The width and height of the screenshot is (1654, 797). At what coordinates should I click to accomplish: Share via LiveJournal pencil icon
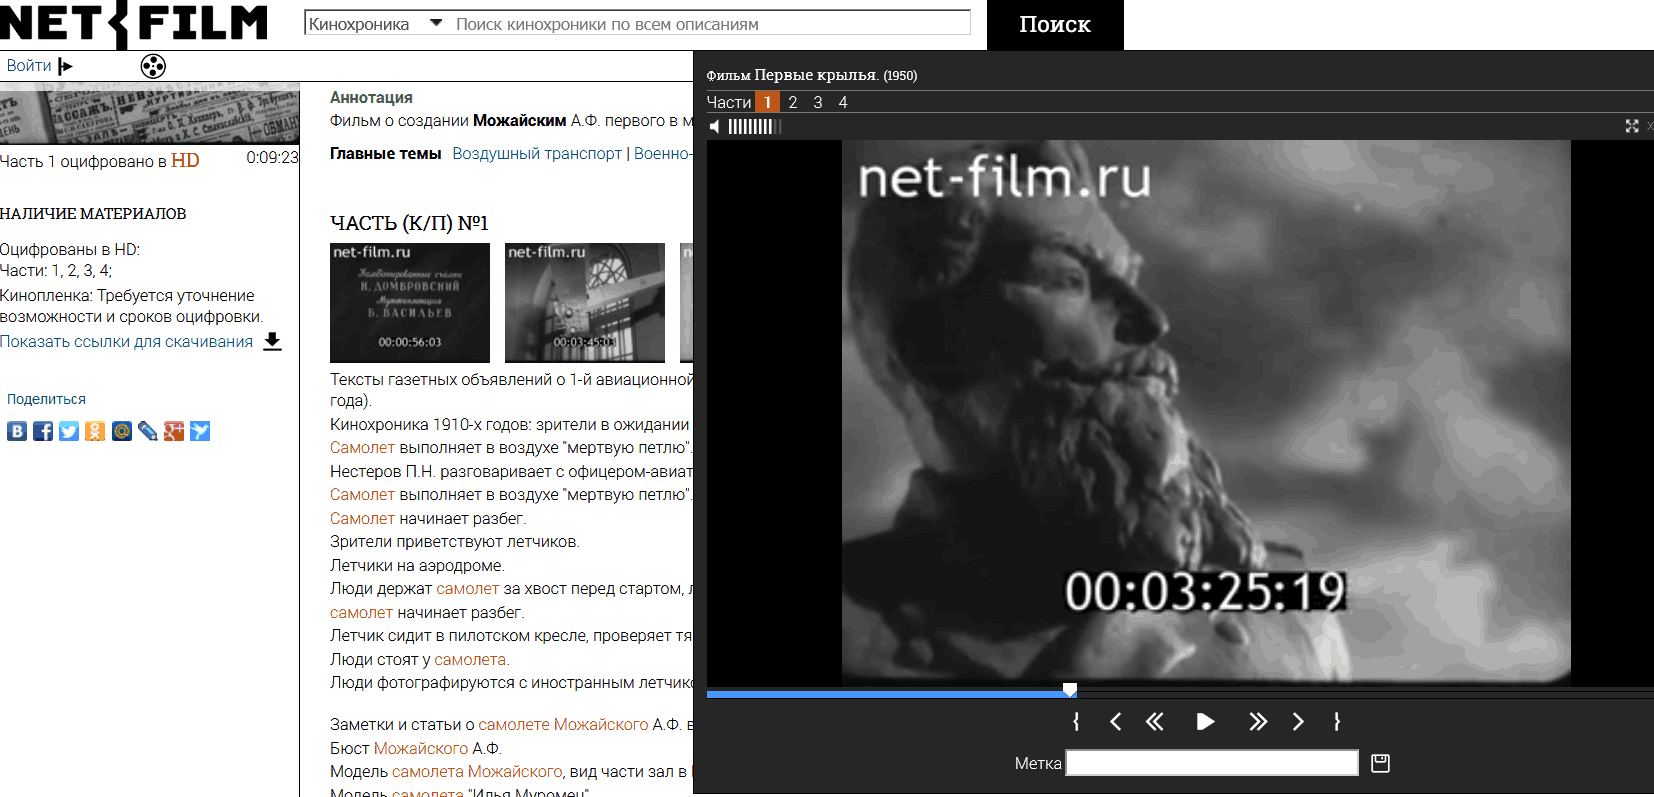[148, 431]
